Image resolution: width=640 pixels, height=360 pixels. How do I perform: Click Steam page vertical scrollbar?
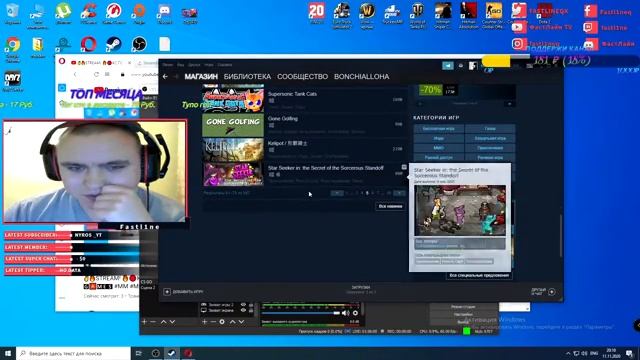click(561, 235)
